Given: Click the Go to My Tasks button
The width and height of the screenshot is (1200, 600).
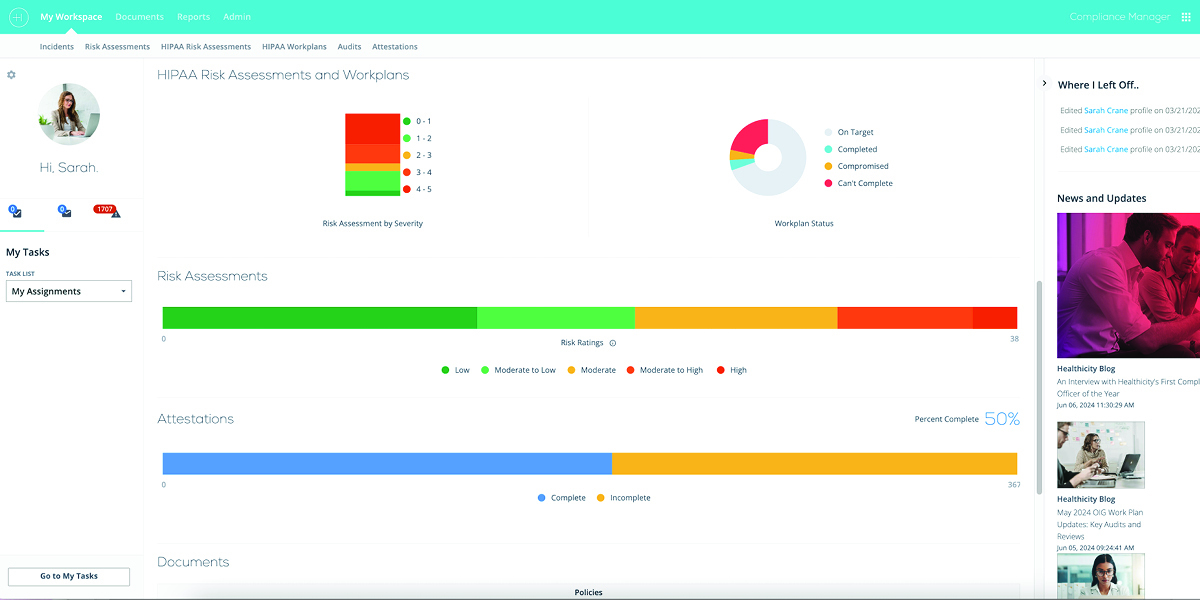Looking at the screenshot, I should point(69,576).
